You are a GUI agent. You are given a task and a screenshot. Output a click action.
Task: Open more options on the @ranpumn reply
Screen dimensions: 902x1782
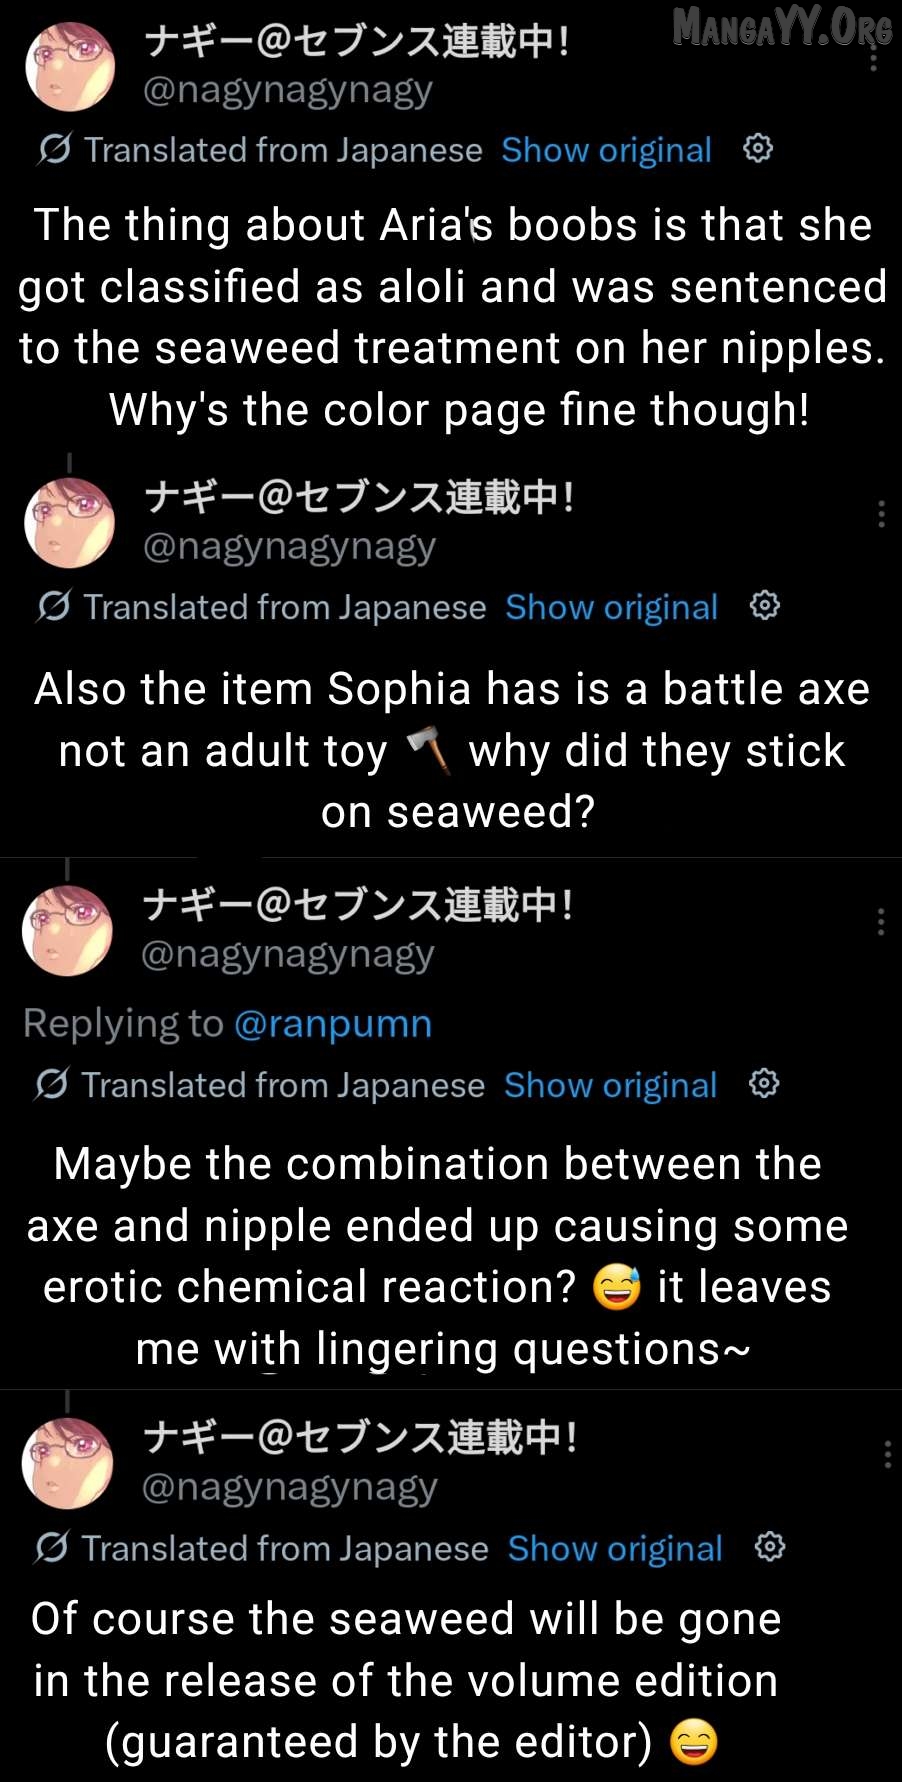[880, 921]
